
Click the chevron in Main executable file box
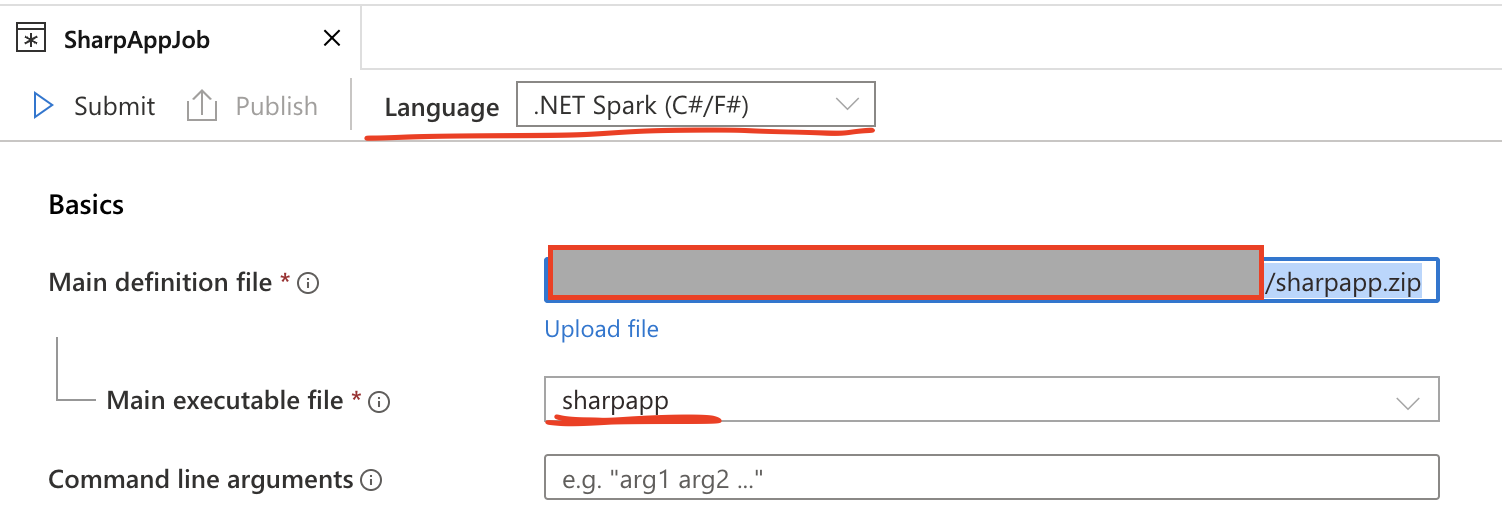(x=1408, y=403)
